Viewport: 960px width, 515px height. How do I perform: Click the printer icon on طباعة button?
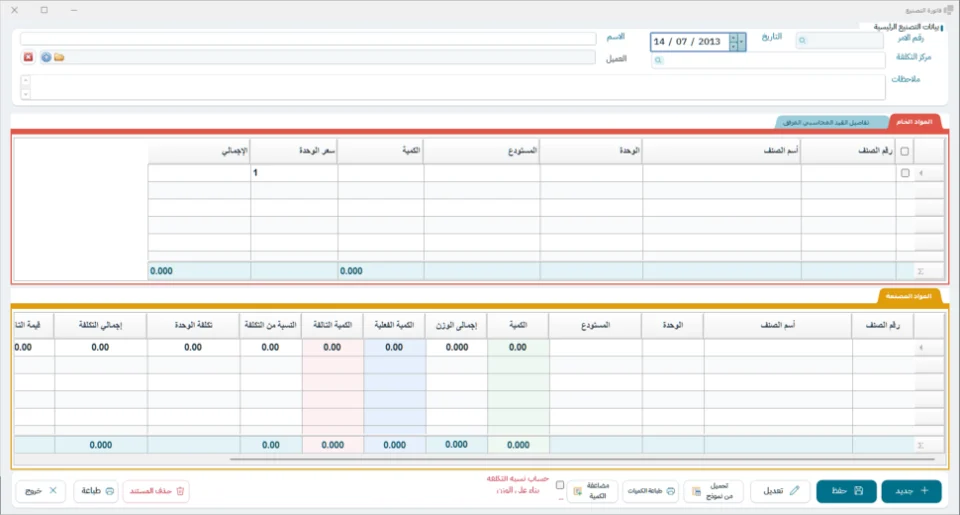point(110,491)
